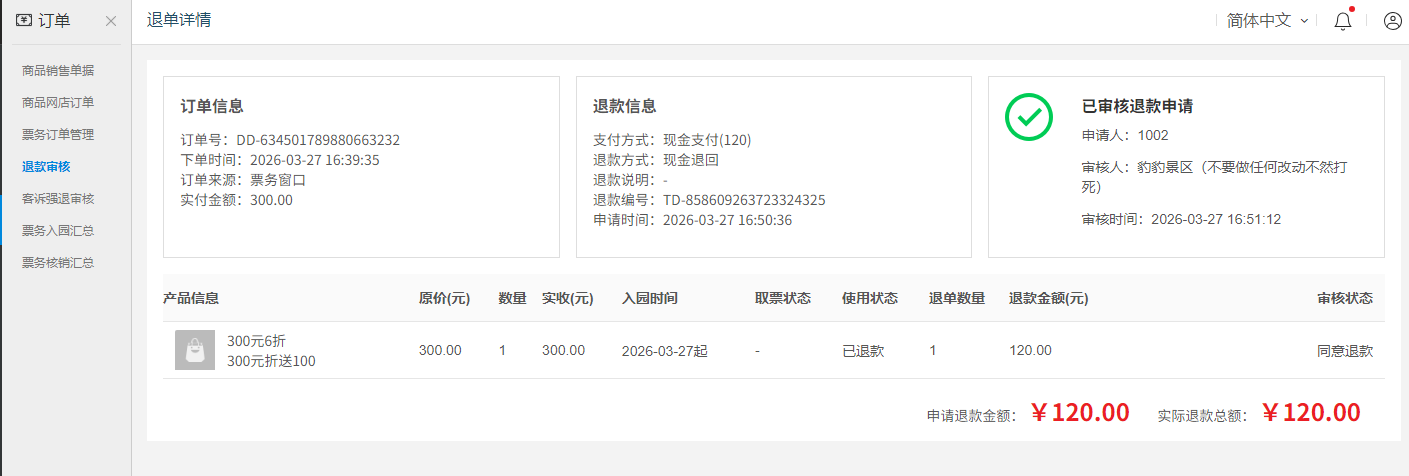Image resolution: width=1409 pixels, height=476 pixels.
Task: Click the refund number TD-858609263723324325
Action: coord(744,200)
